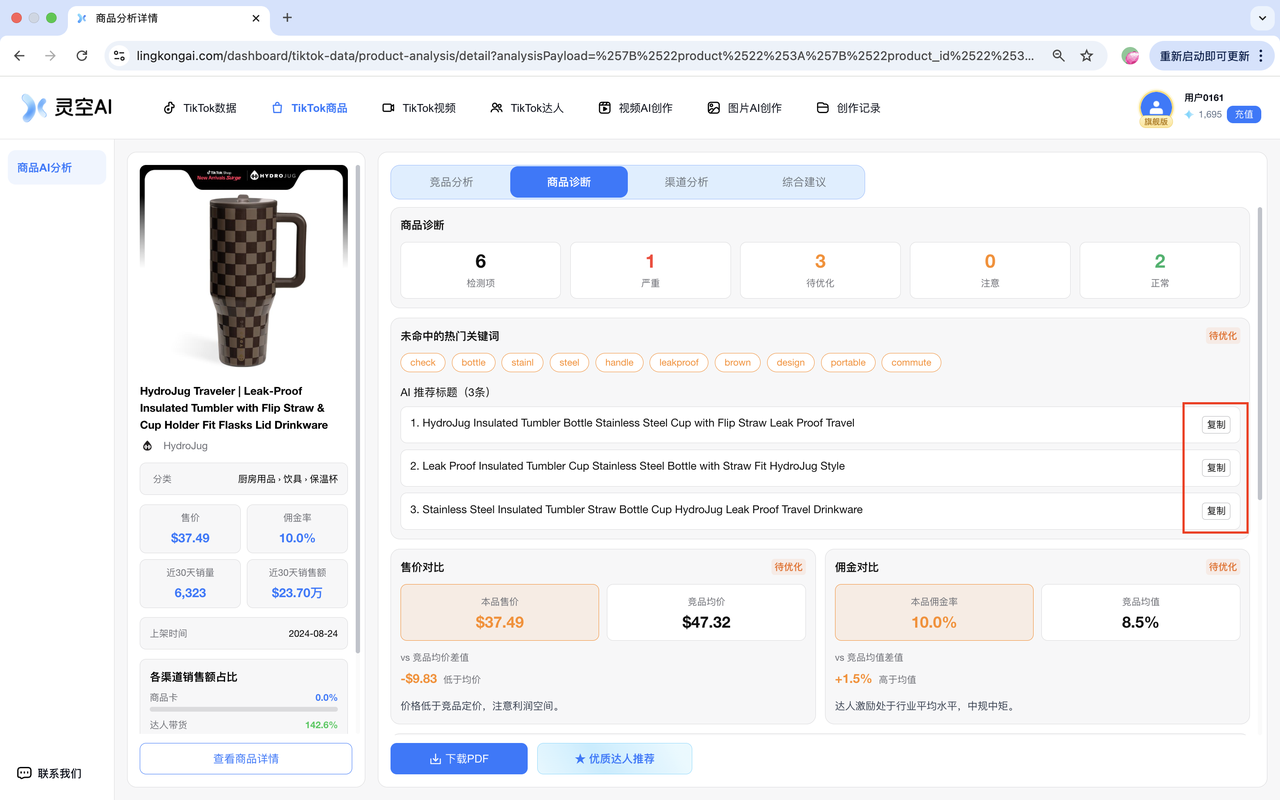
Task: Click the 灵空AI logo
Action: (x=66, y=107)
